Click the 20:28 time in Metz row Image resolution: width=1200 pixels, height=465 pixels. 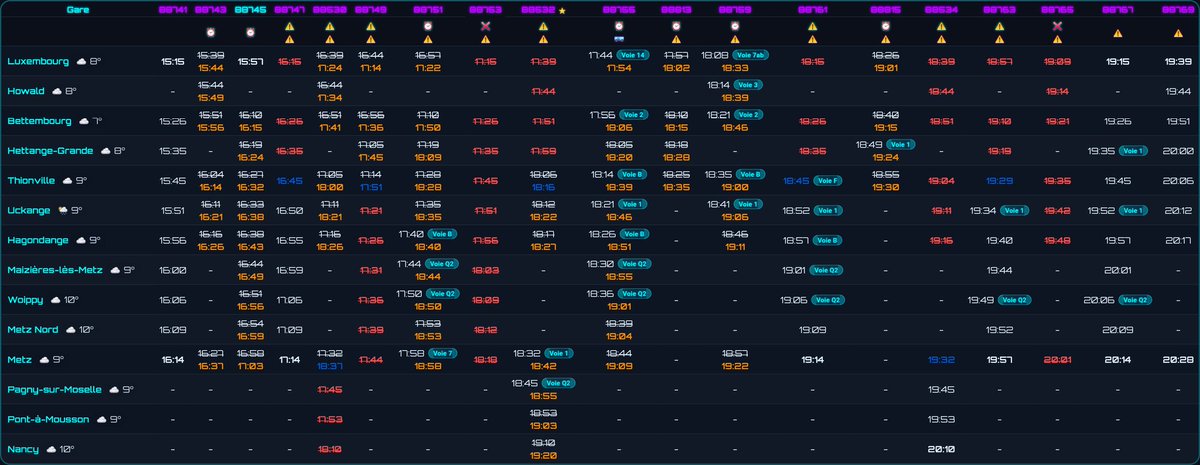pyautogui.click(x=1179, y=360)
